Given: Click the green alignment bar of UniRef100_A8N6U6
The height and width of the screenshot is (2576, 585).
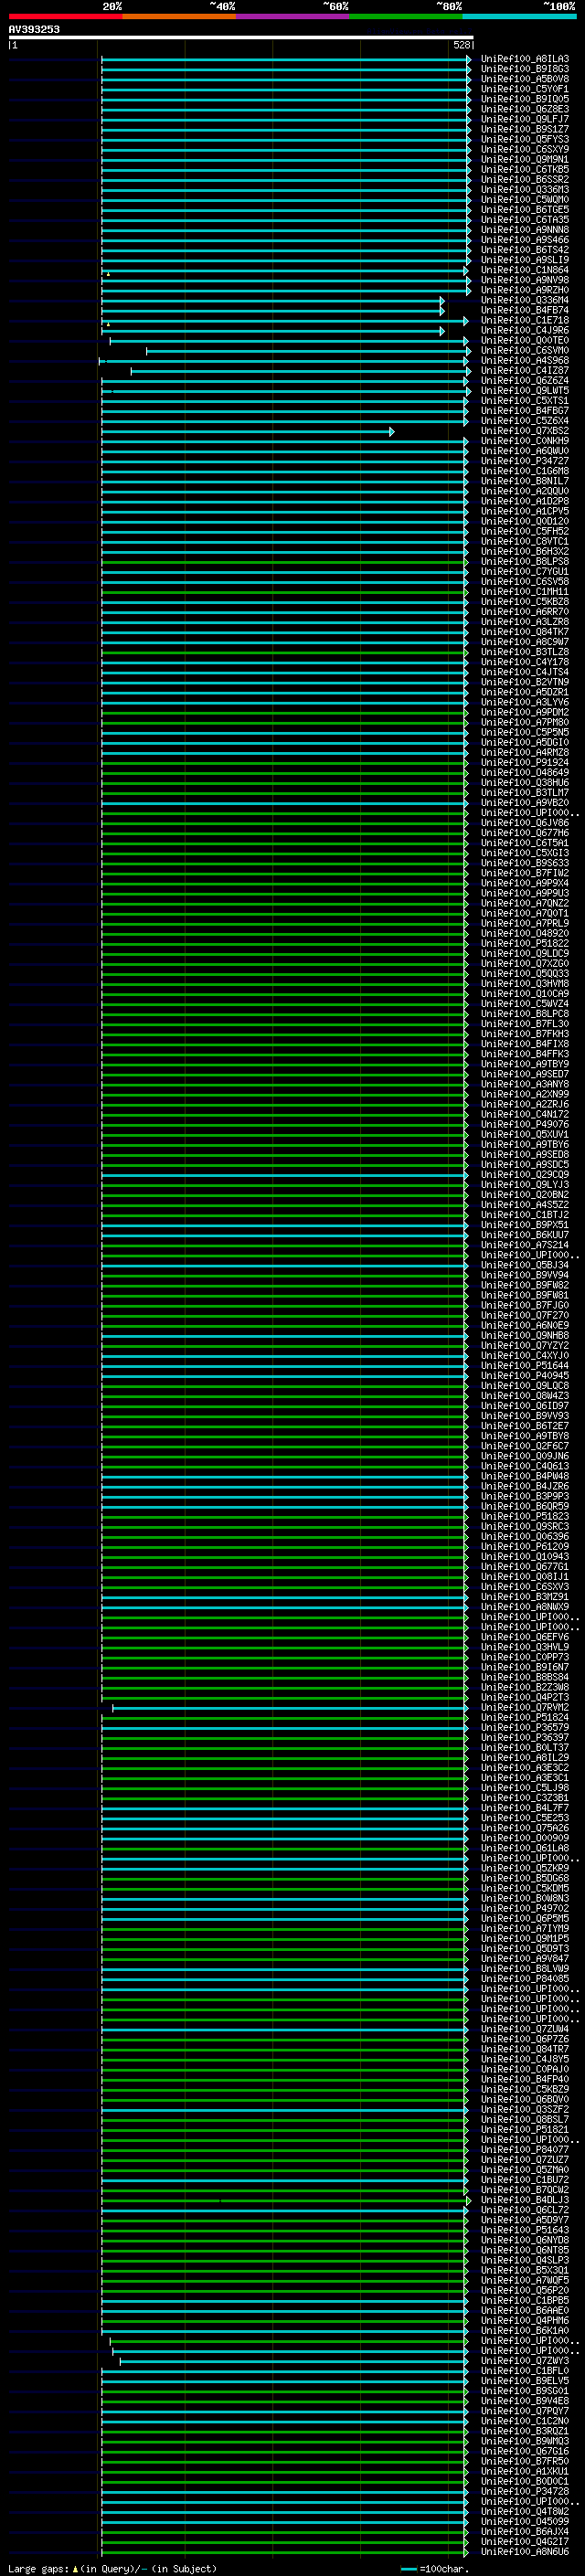Looking at the screenshot, I should coord(284,2551).
